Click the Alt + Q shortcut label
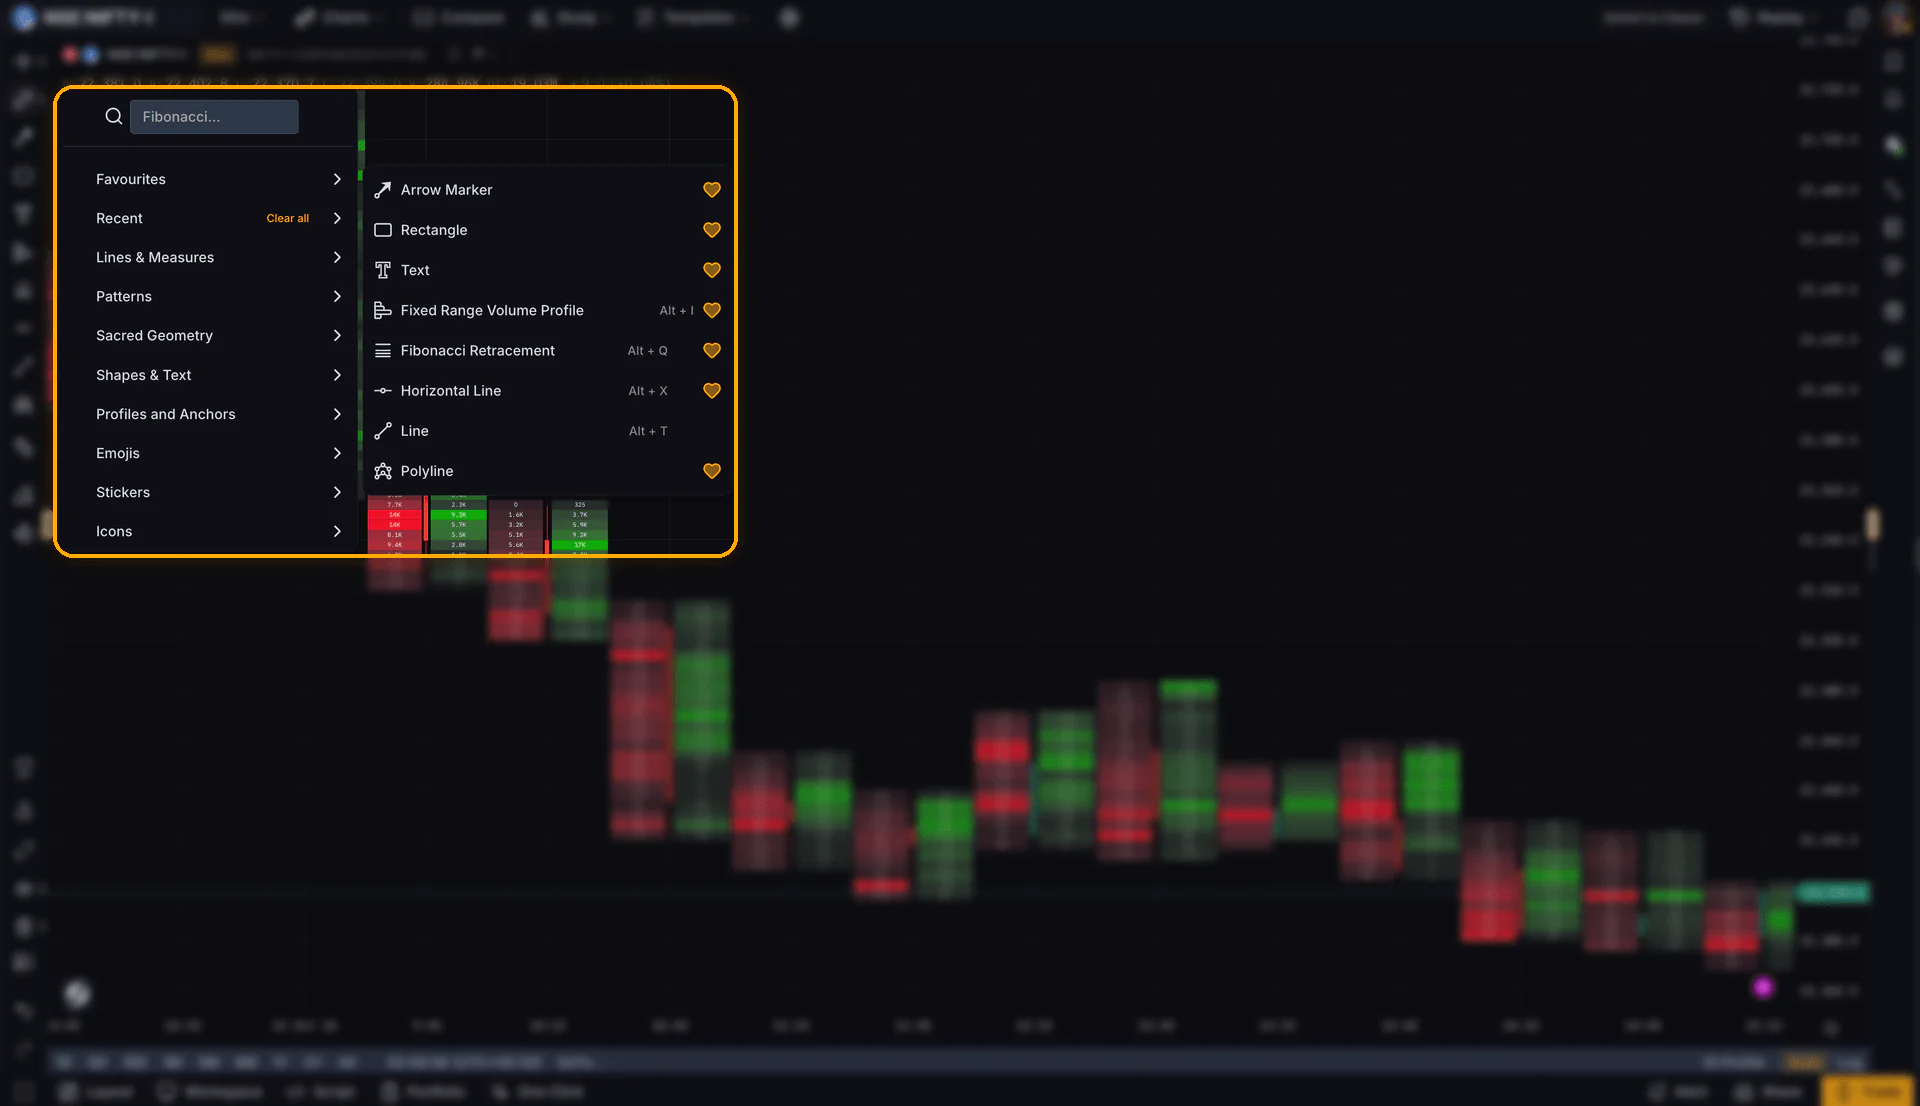This screenshot has height=1106, width=1920. [x=647, y=351]
